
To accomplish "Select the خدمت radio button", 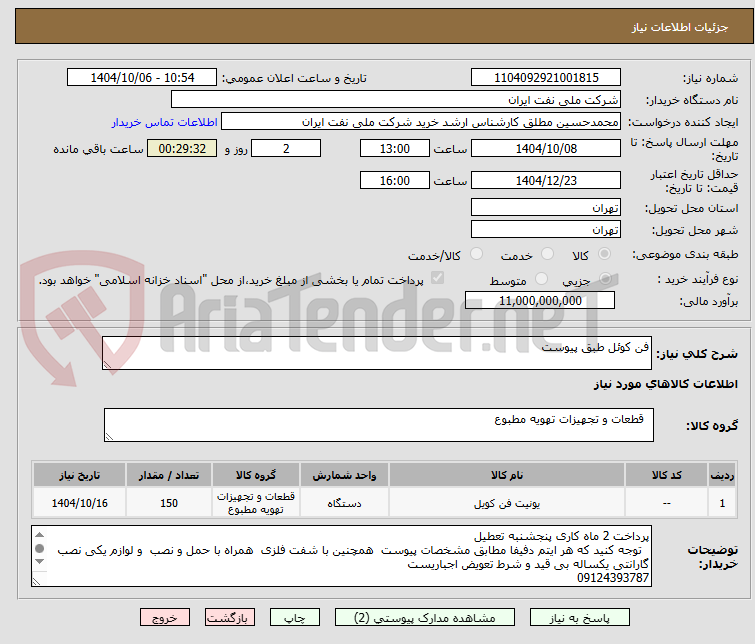I will [x=547, y=254].
